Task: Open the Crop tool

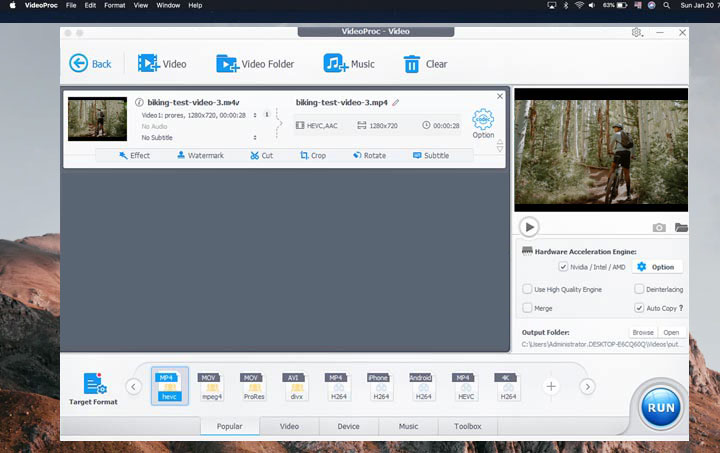Action: pos(313,156)
